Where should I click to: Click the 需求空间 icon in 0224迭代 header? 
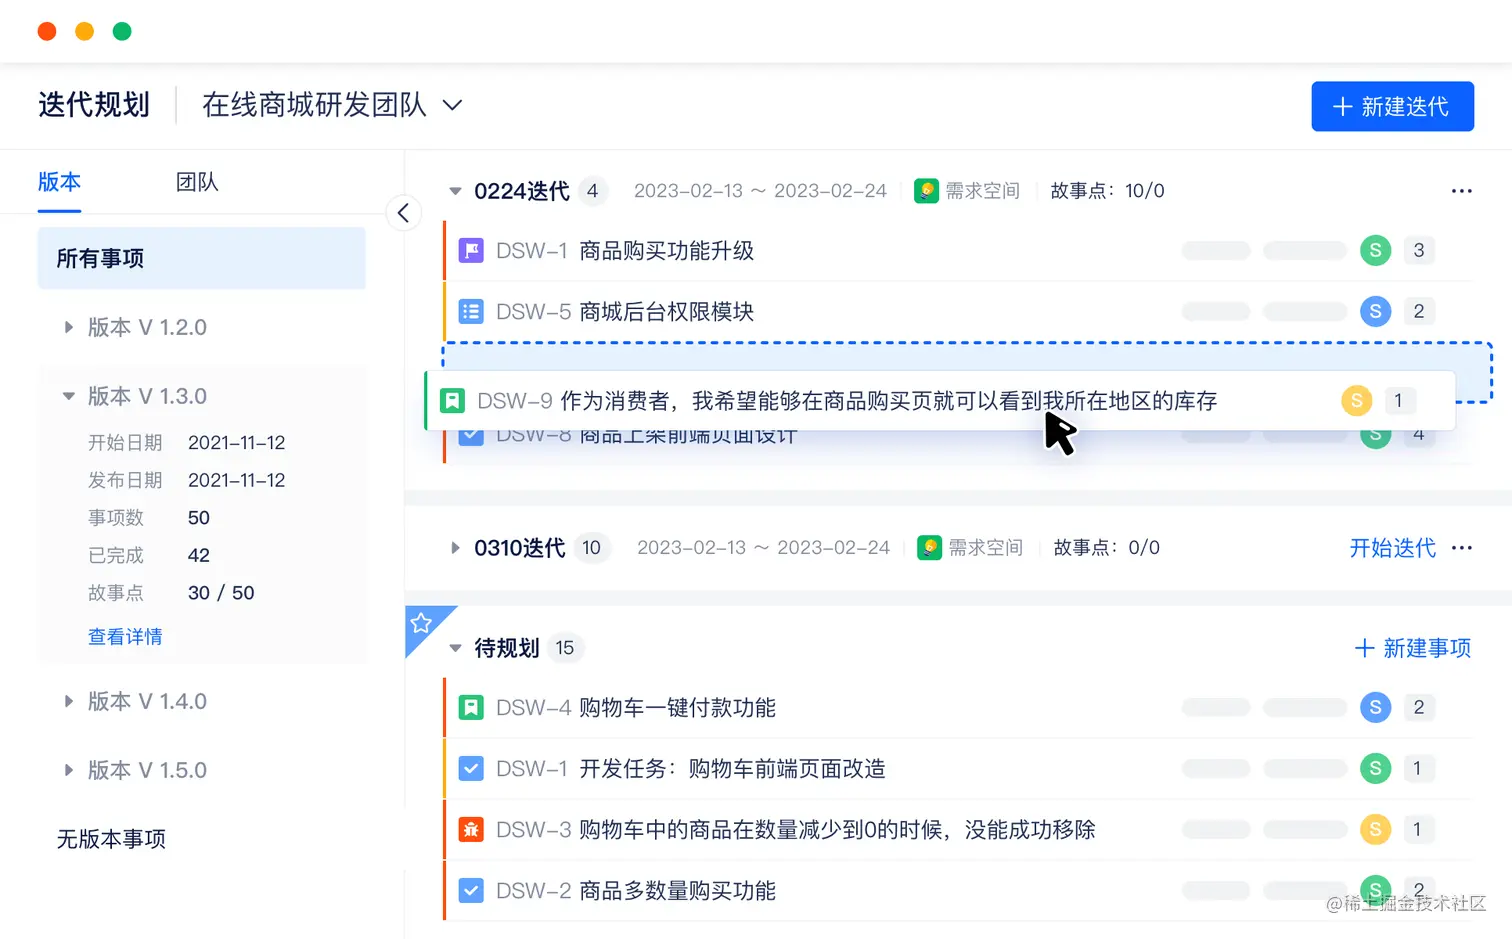coord(927,191)
